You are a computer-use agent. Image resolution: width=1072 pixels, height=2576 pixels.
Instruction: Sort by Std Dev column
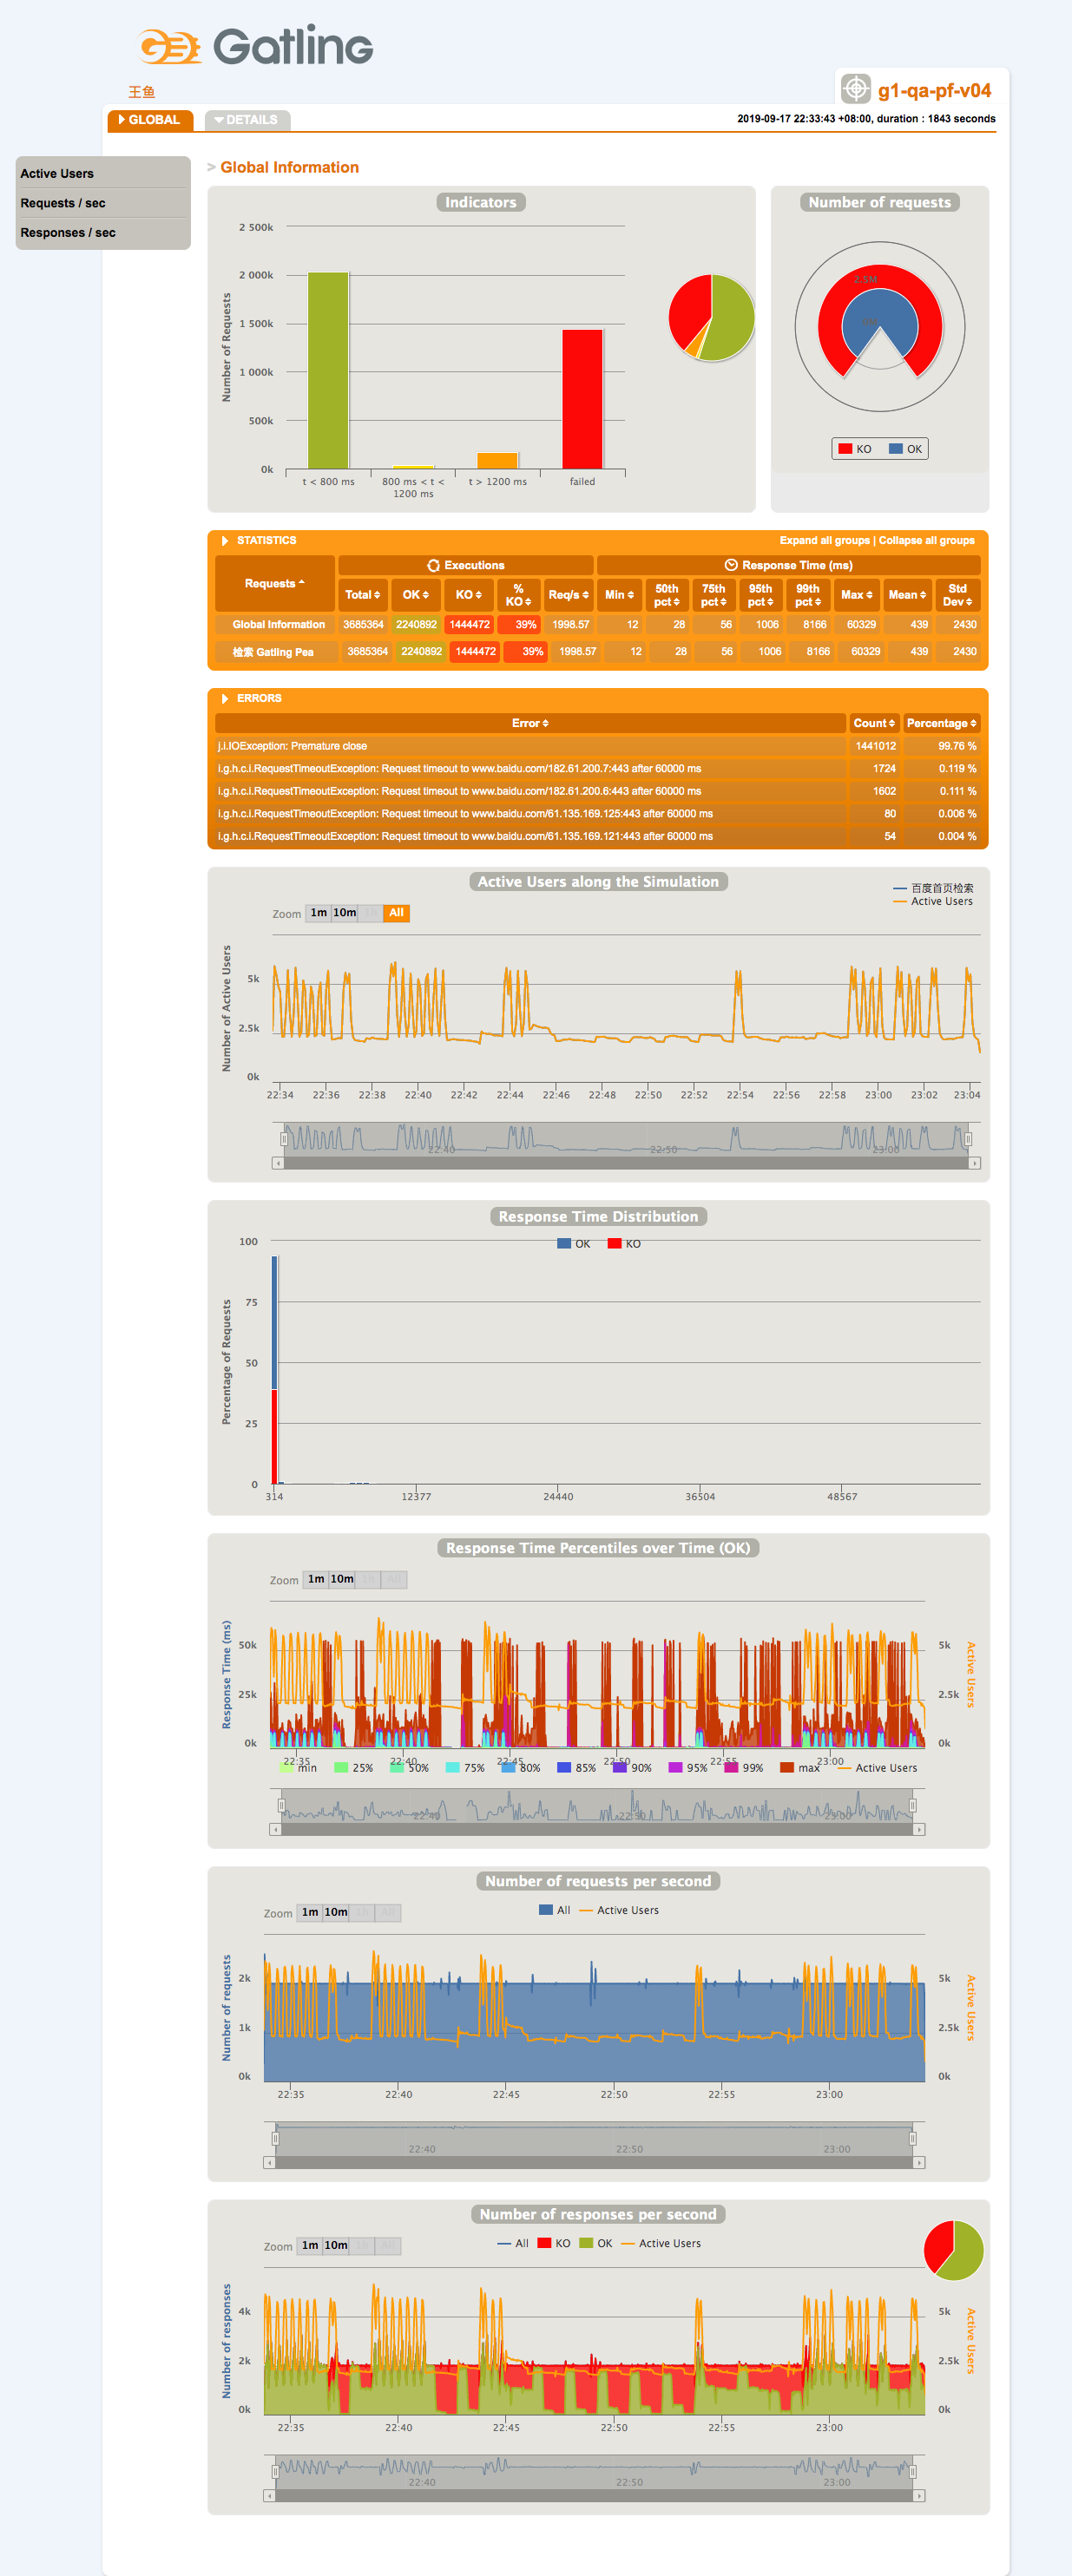958,595
